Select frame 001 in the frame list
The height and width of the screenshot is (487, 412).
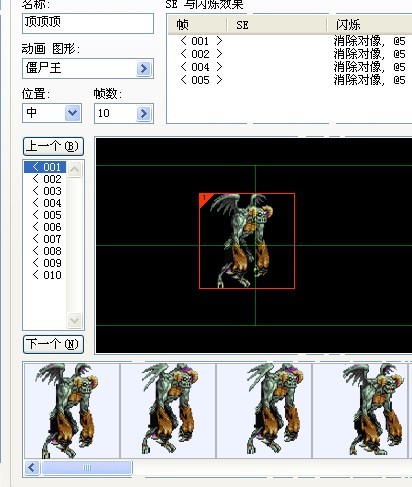45,167
